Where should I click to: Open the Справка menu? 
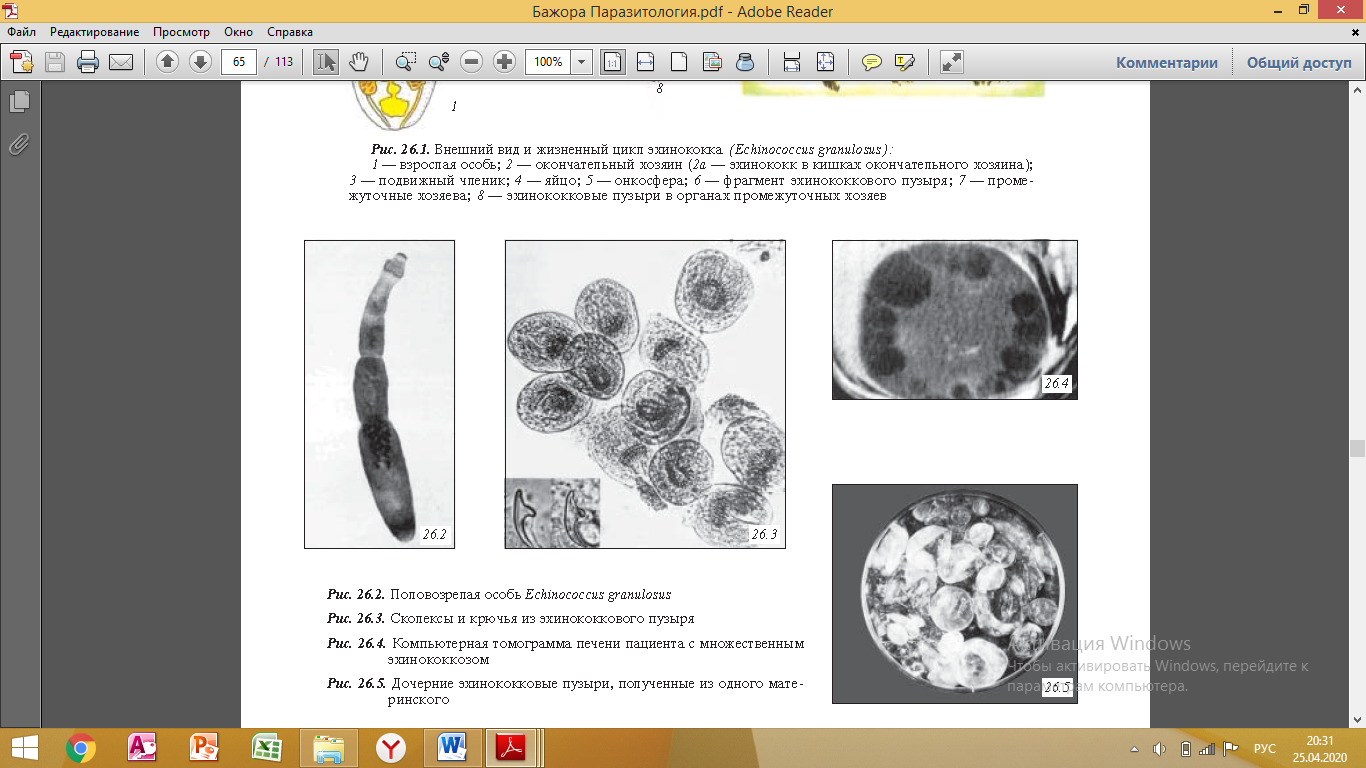[x=290, y=32]
